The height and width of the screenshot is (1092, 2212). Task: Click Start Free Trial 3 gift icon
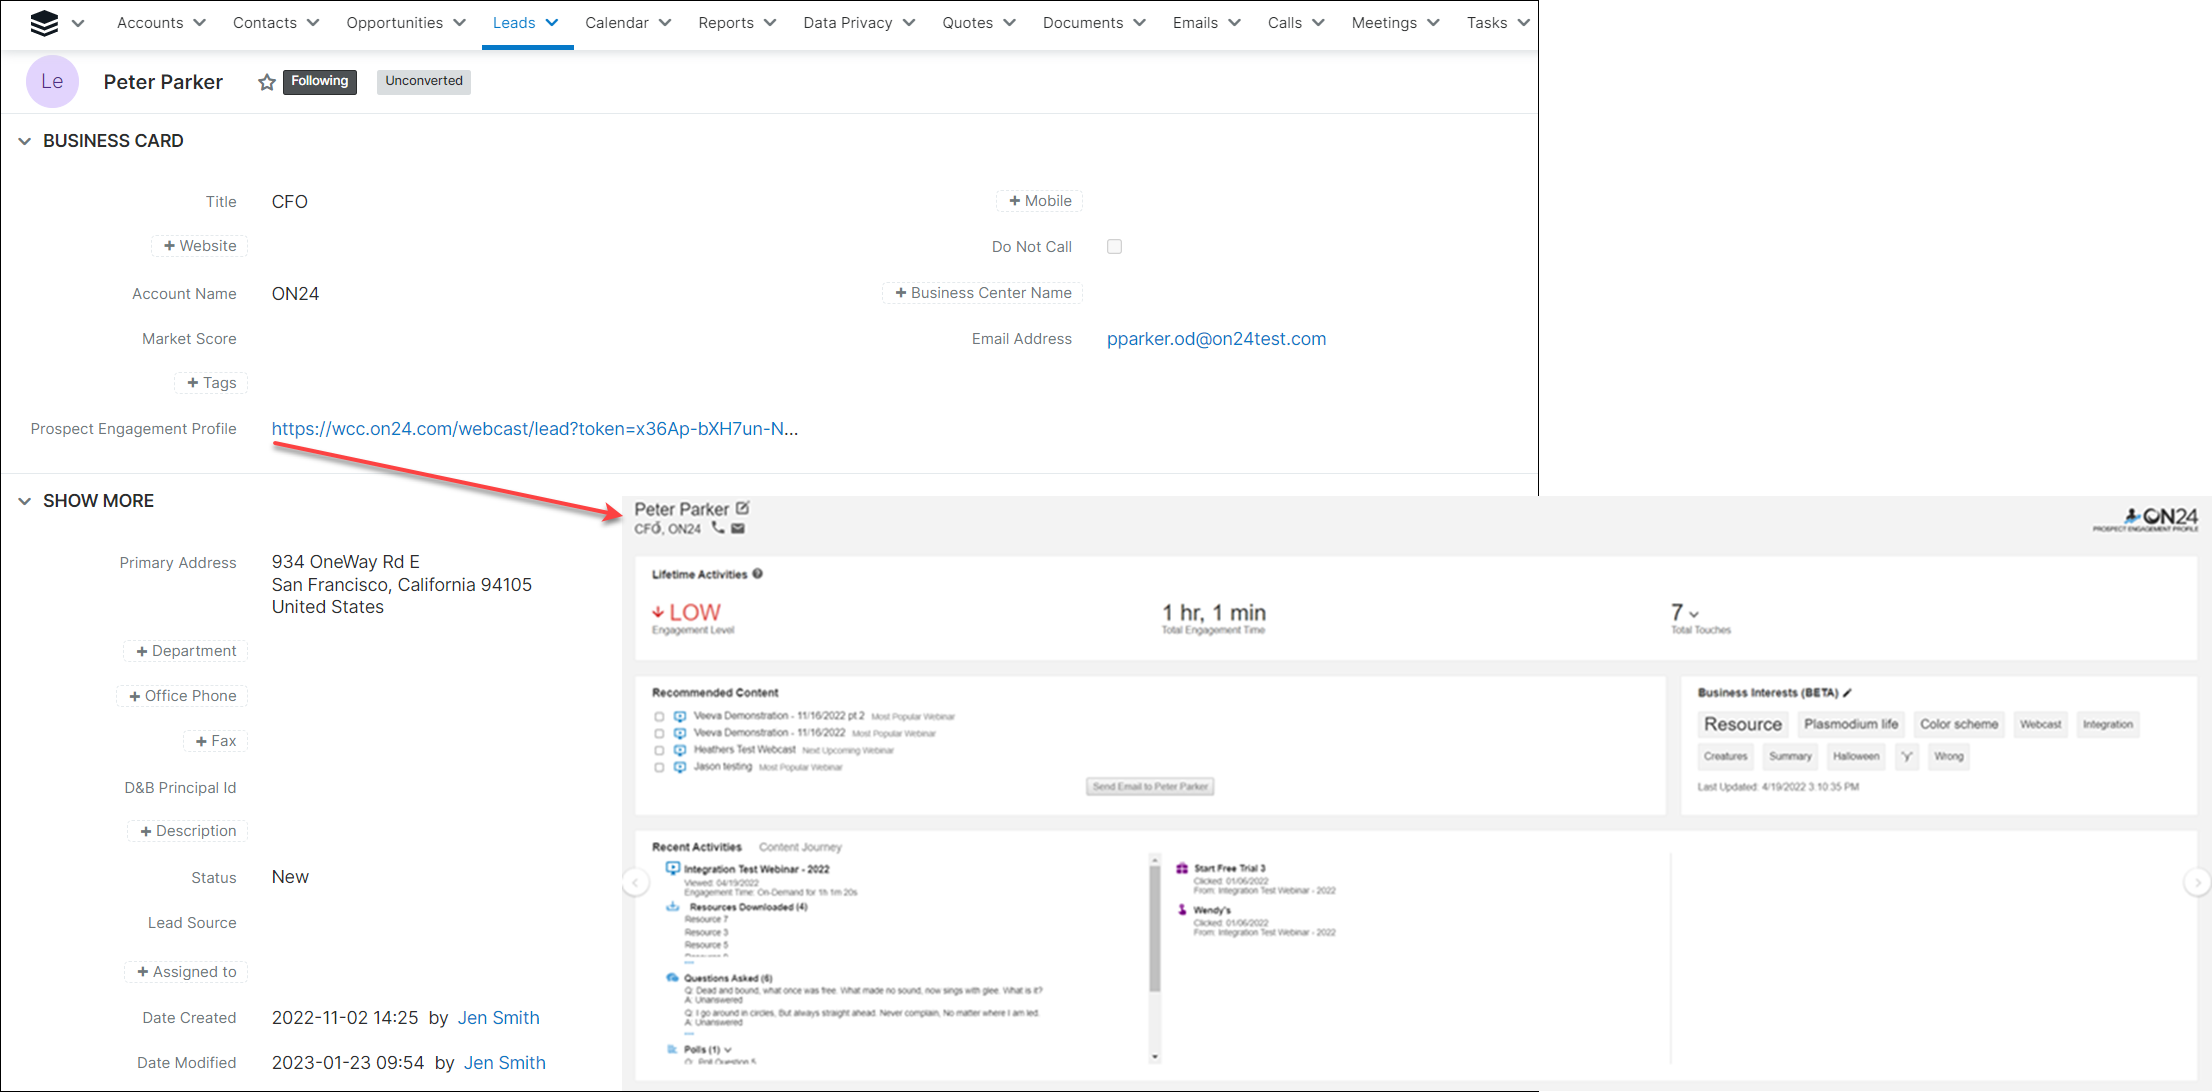click(x=1182, y=868)
